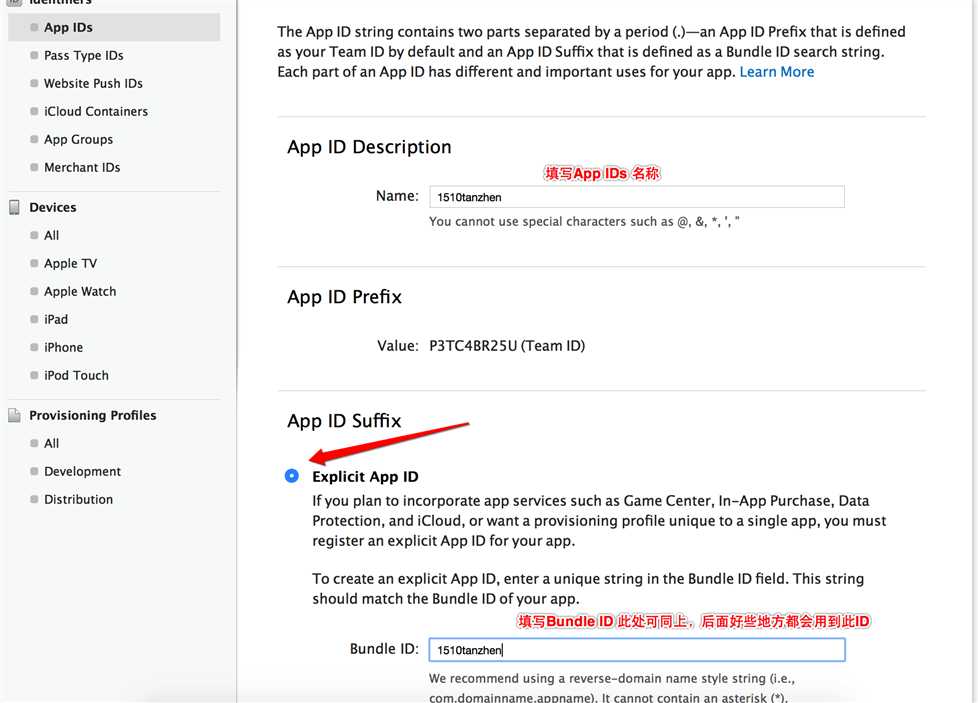Show iPhone devices
978x703 pixels.
point(63,347)
